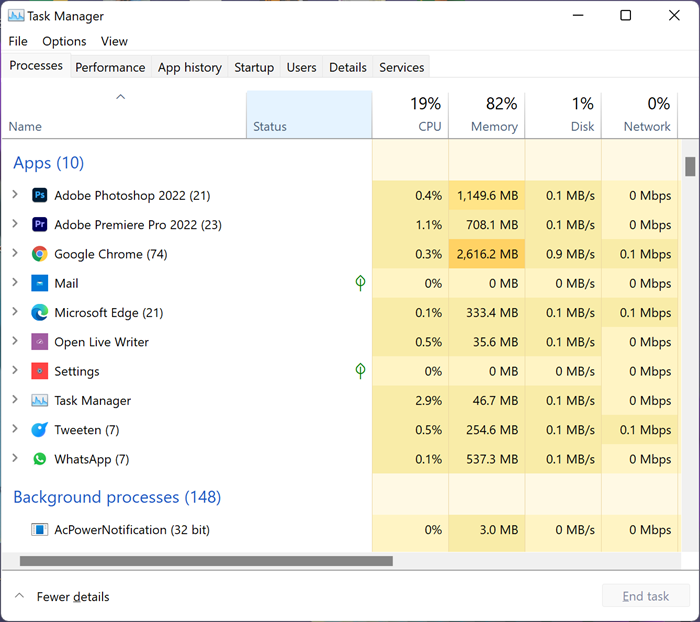Click the 333.4 MB memory cell

tap(487, 312)
